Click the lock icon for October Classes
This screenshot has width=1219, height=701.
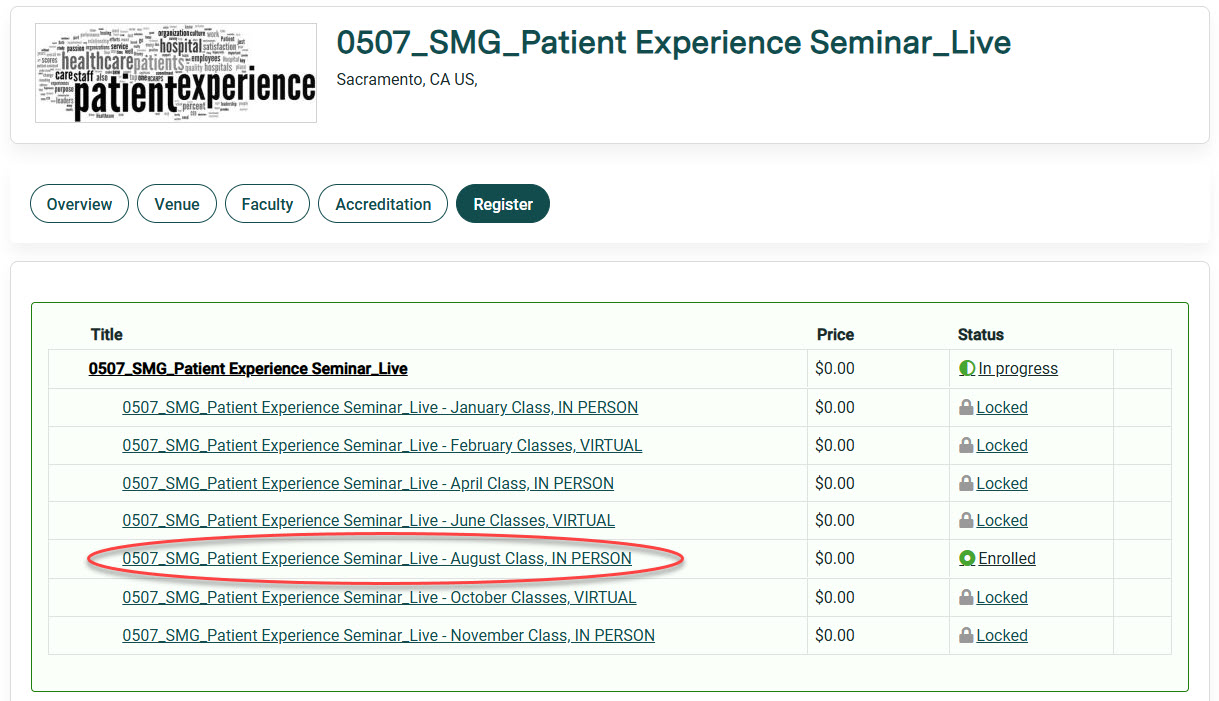[x=966, y=598]
